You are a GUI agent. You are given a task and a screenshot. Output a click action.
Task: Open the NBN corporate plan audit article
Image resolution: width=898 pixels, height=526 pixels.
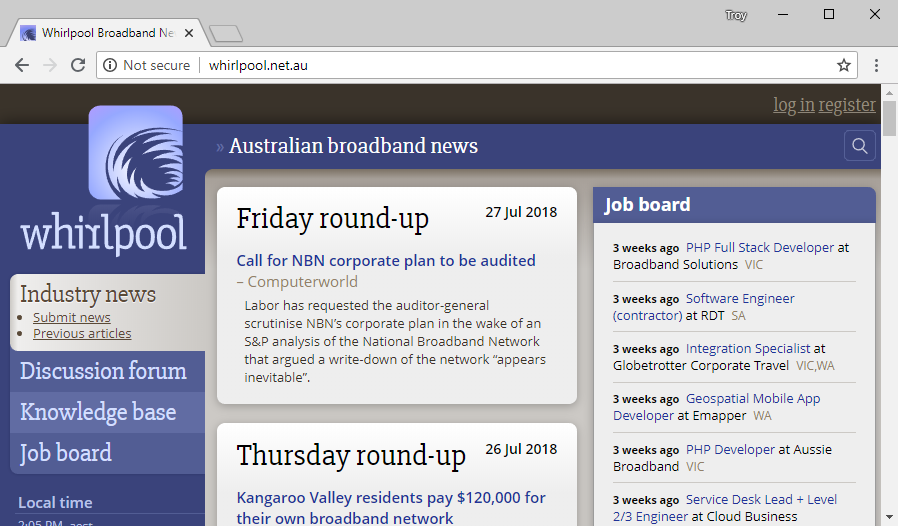[x=386, y=261]
